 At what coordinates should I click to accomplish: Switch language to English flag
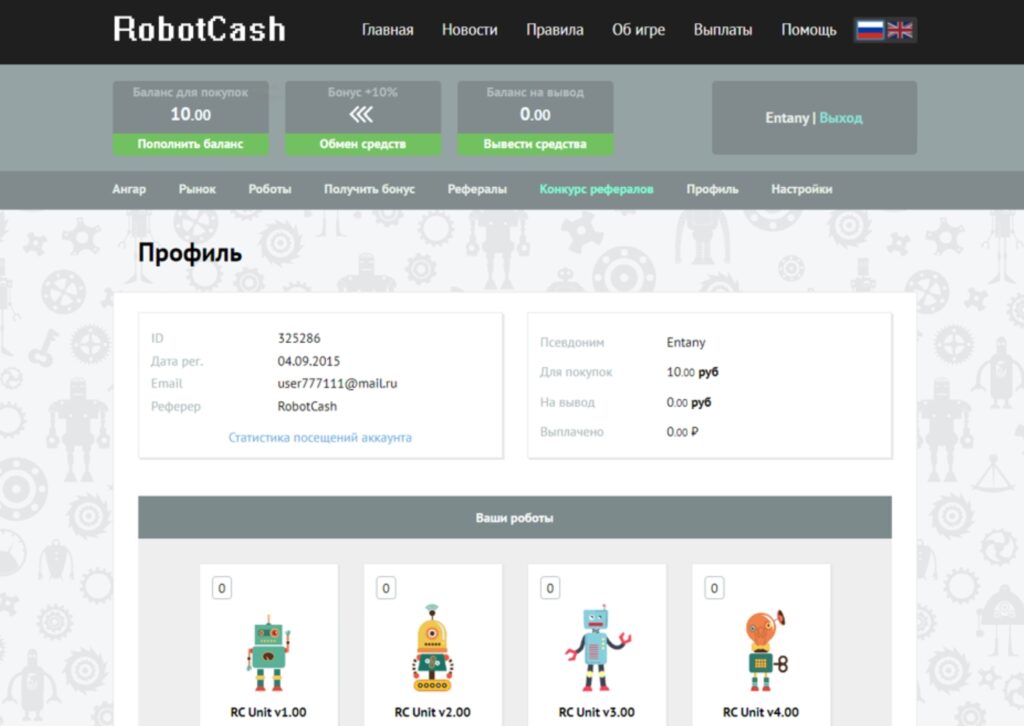click(x=900, y=30)
